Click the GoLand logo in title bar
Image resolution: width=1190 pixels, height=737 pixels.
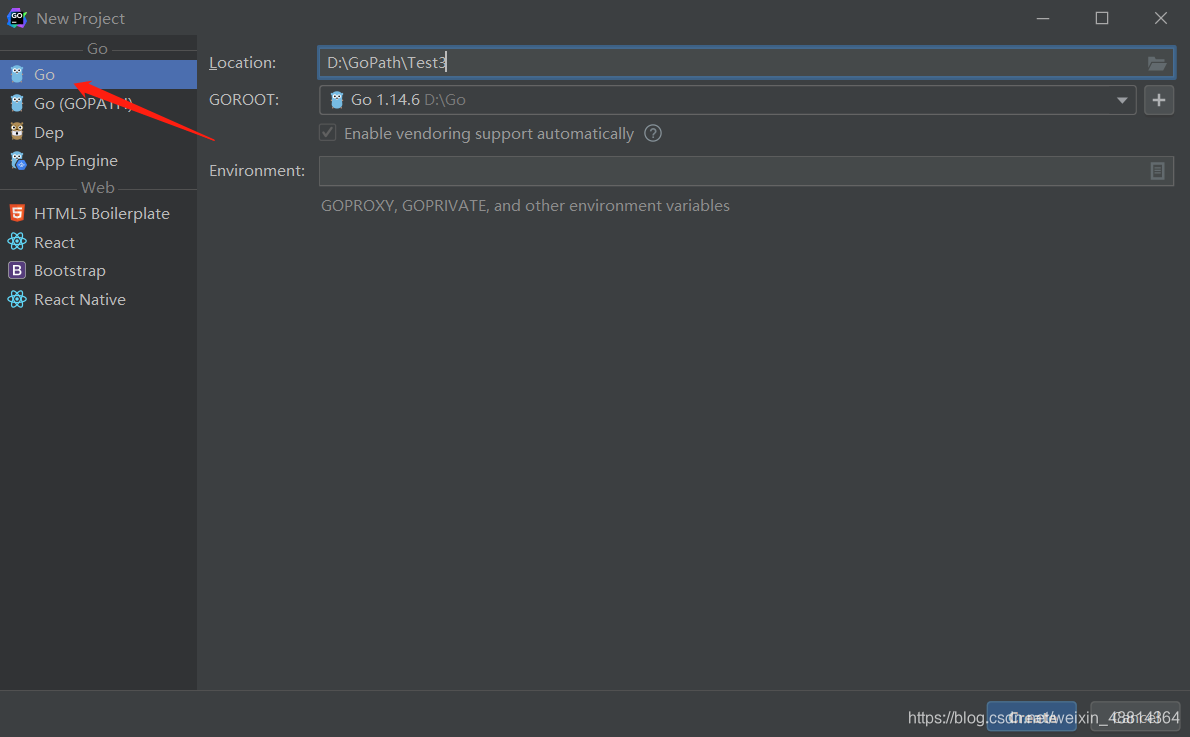[x=17, y=17]
